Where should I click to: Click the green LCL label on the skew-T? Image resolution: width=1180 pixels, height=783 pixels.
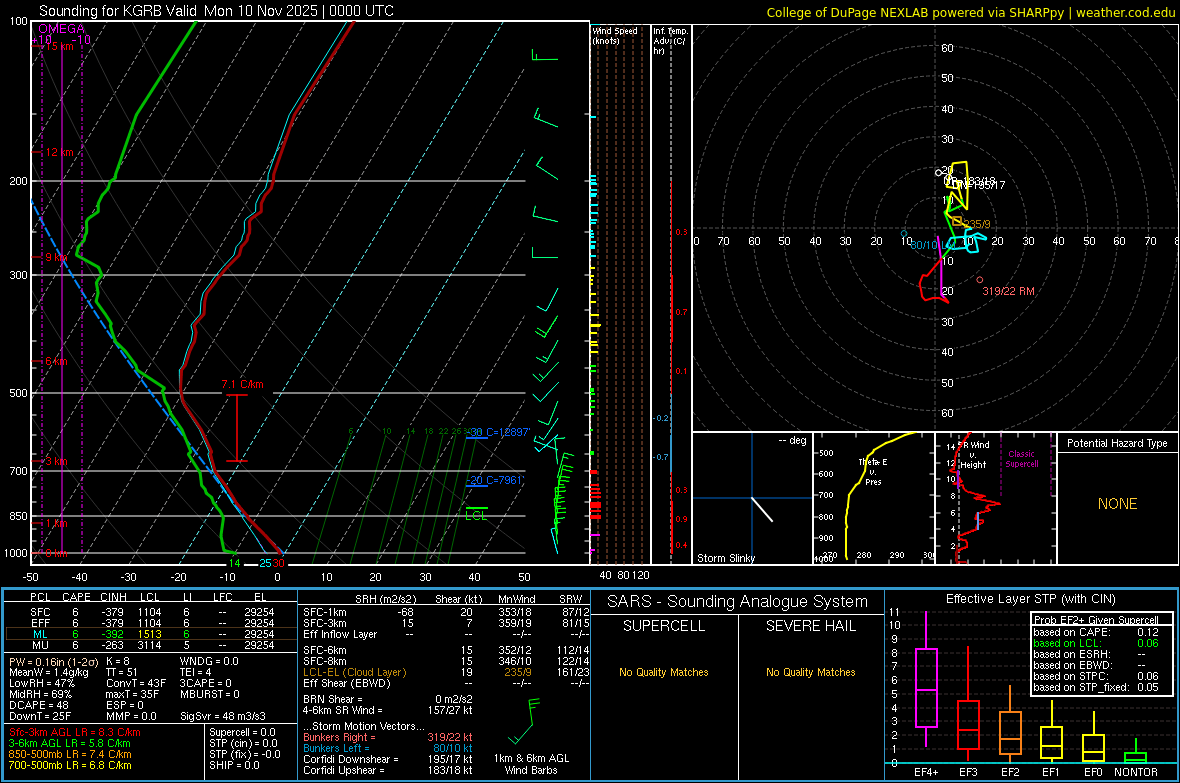[476, 516]
